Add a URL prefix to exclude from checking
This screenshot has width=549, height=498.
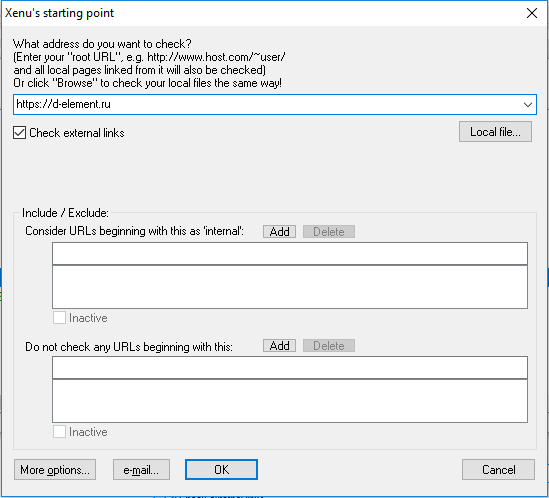(279, 346)
